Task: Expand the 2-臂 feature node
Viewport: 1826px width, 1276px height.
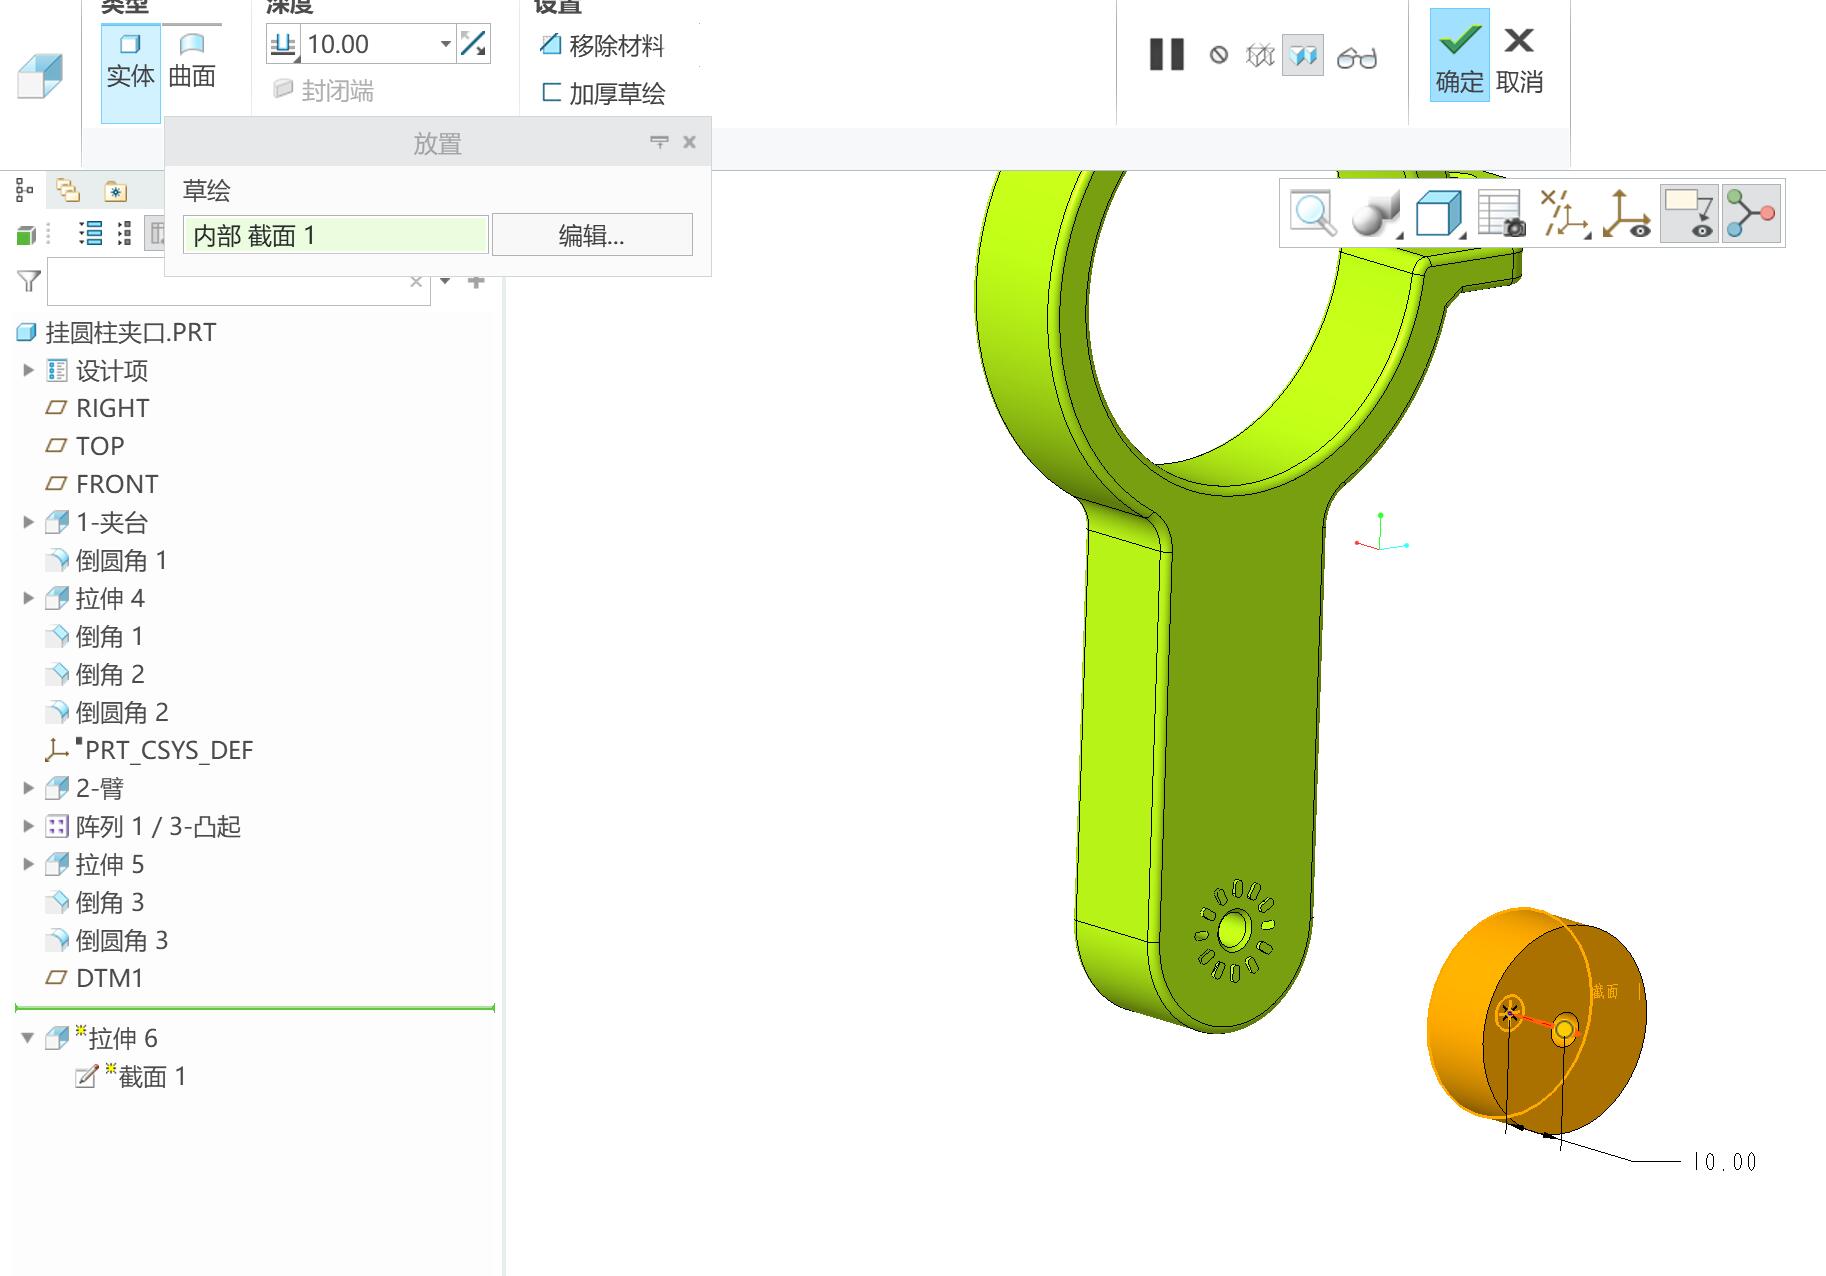Action: coord(28,788)
